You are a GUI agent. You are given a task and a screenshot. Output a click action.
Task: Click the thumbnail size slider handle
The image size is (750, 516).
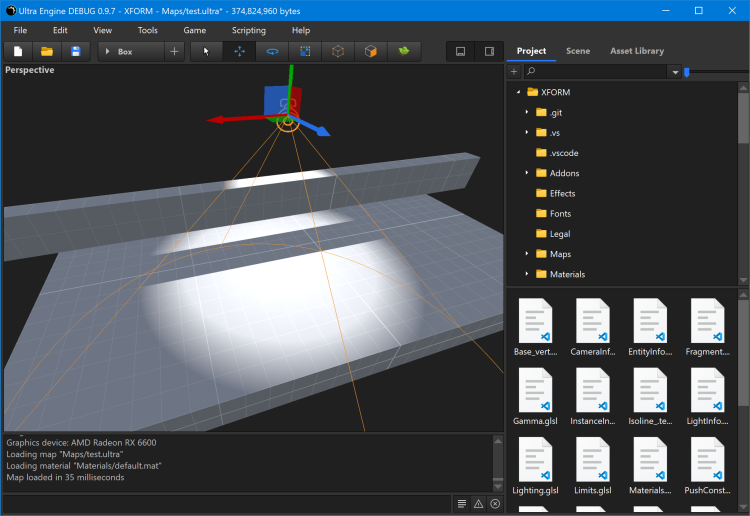[686, 72]
